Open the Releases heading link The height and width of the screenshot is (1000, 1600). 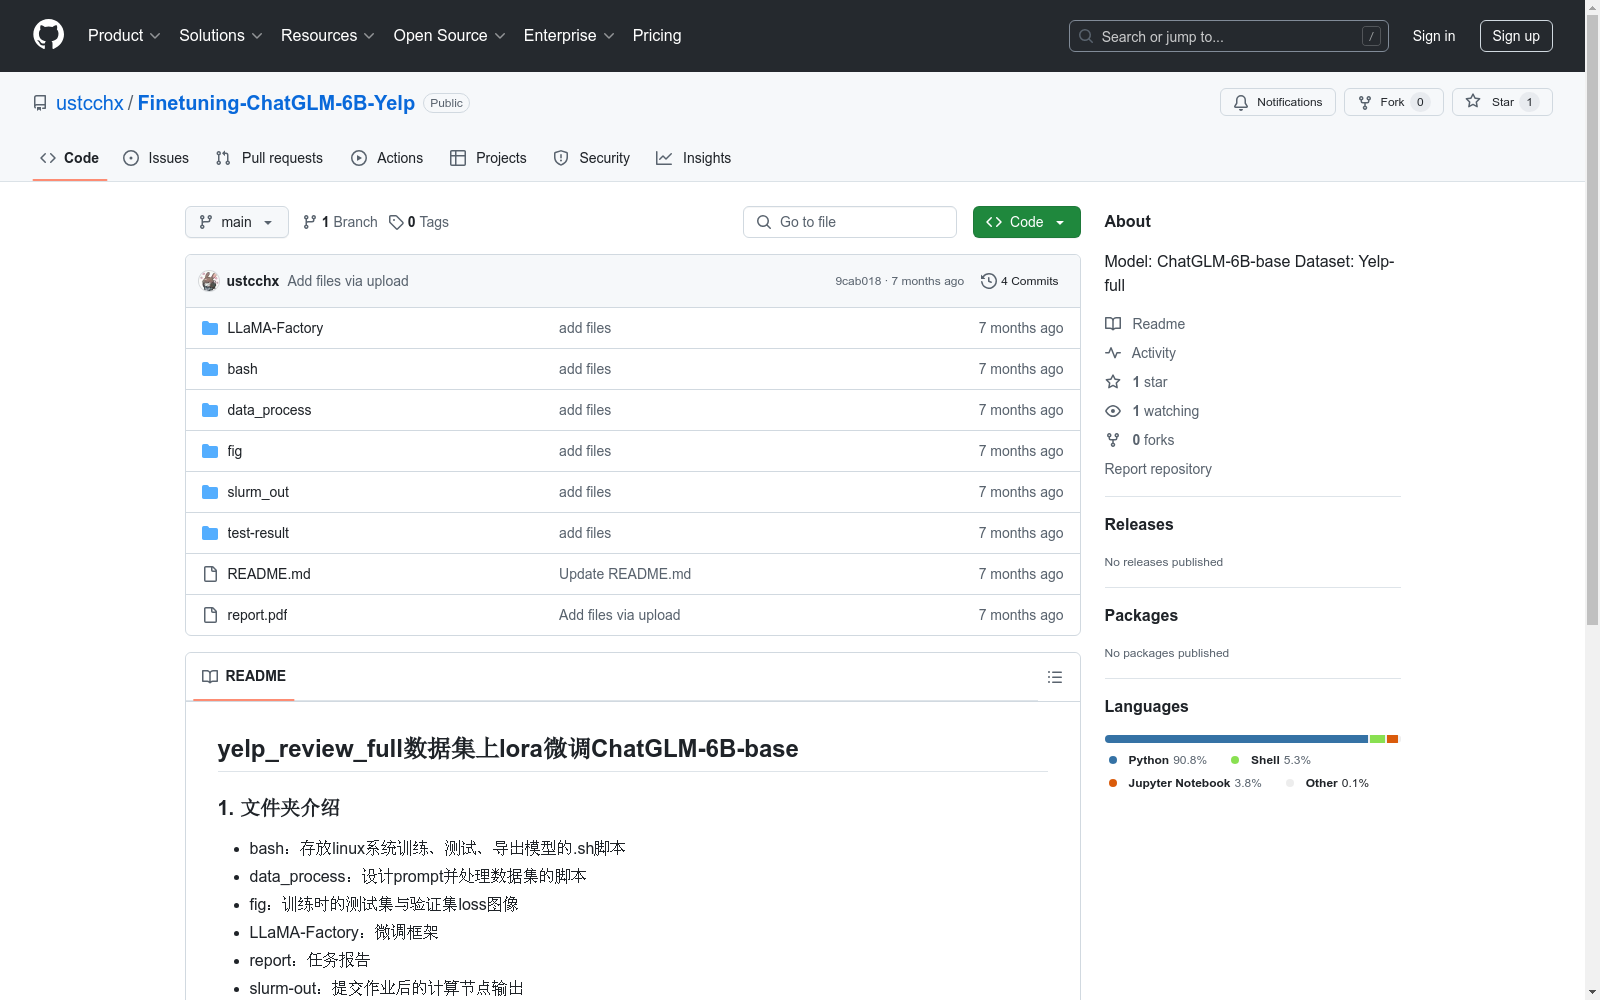pos(1139,524)
